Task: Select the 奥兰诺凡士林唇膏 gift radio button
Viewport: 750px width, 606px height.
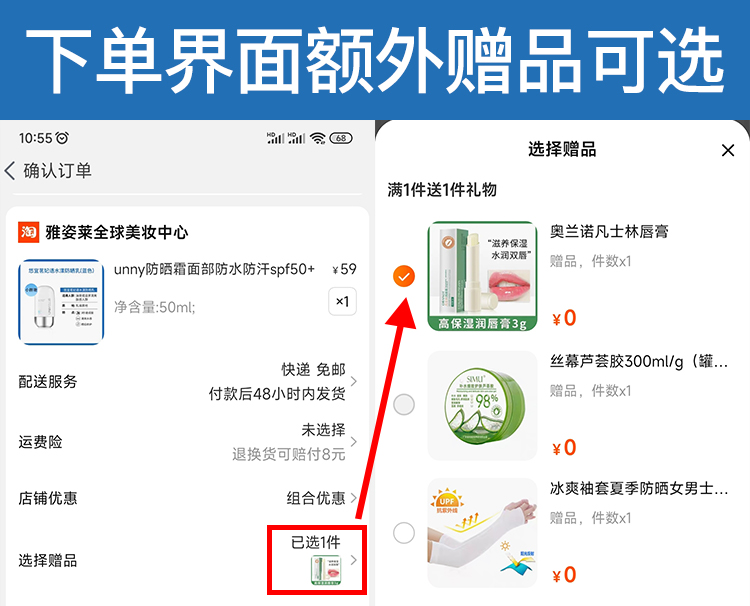Action: tap(404, 276)
